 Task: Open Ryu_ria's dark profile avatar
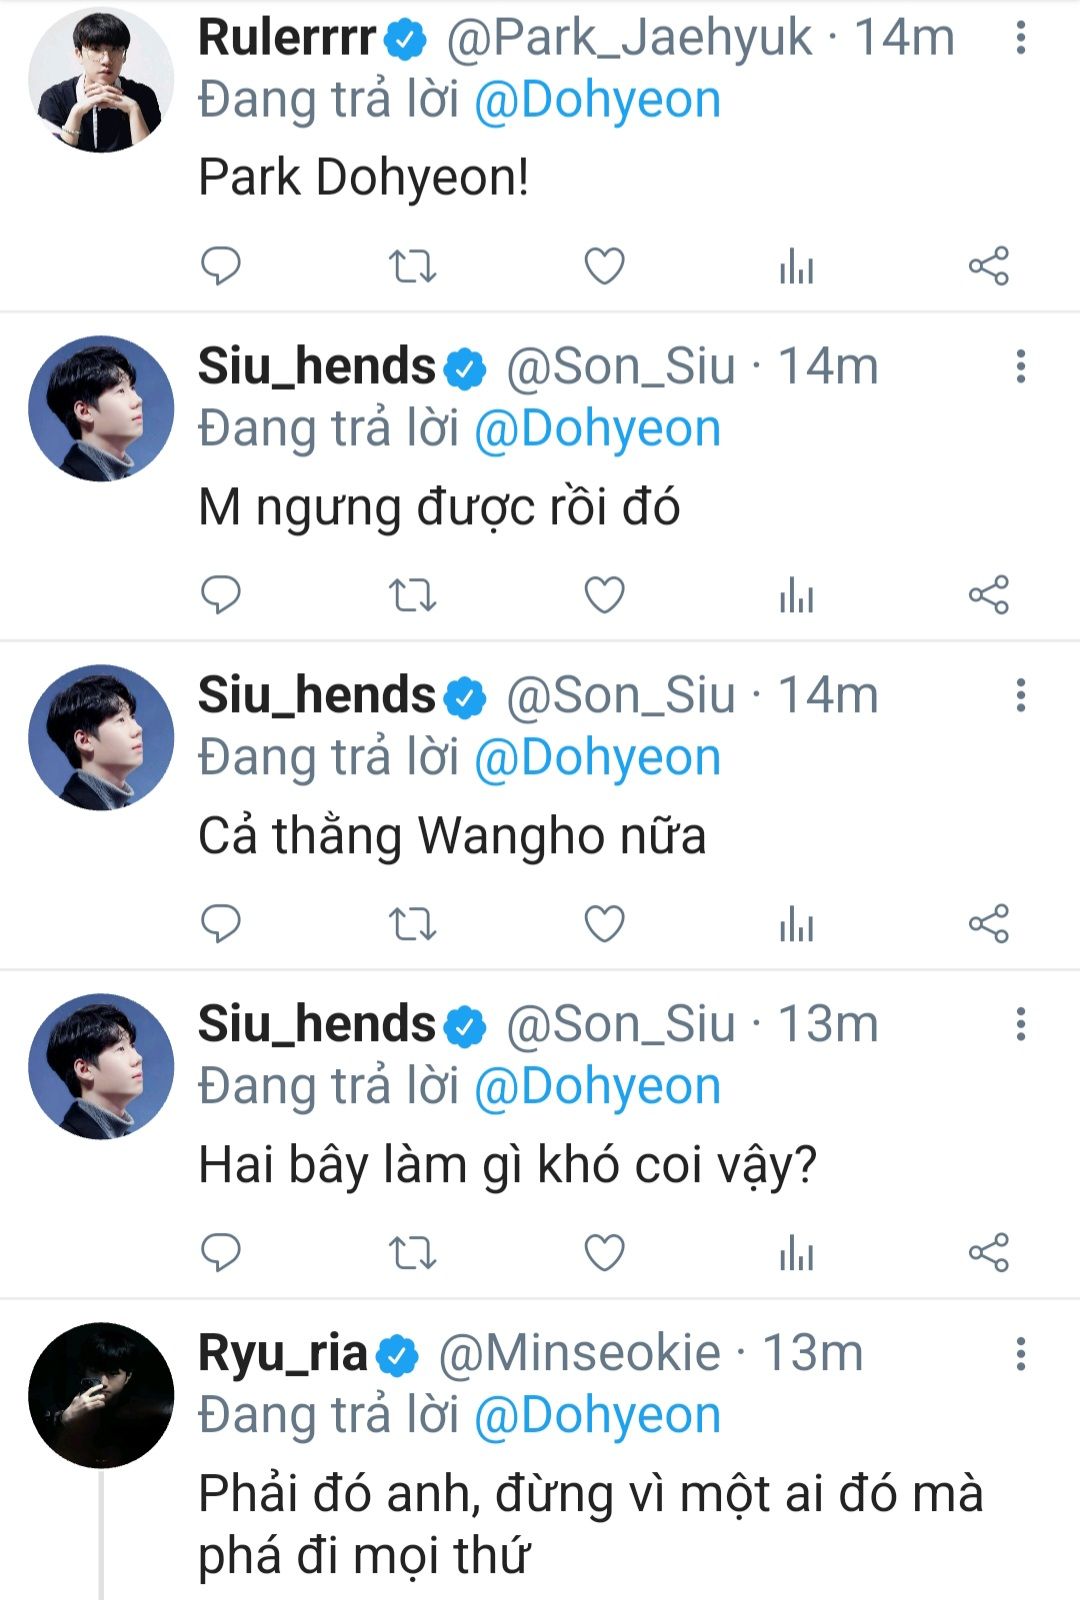coord(100,1395)
